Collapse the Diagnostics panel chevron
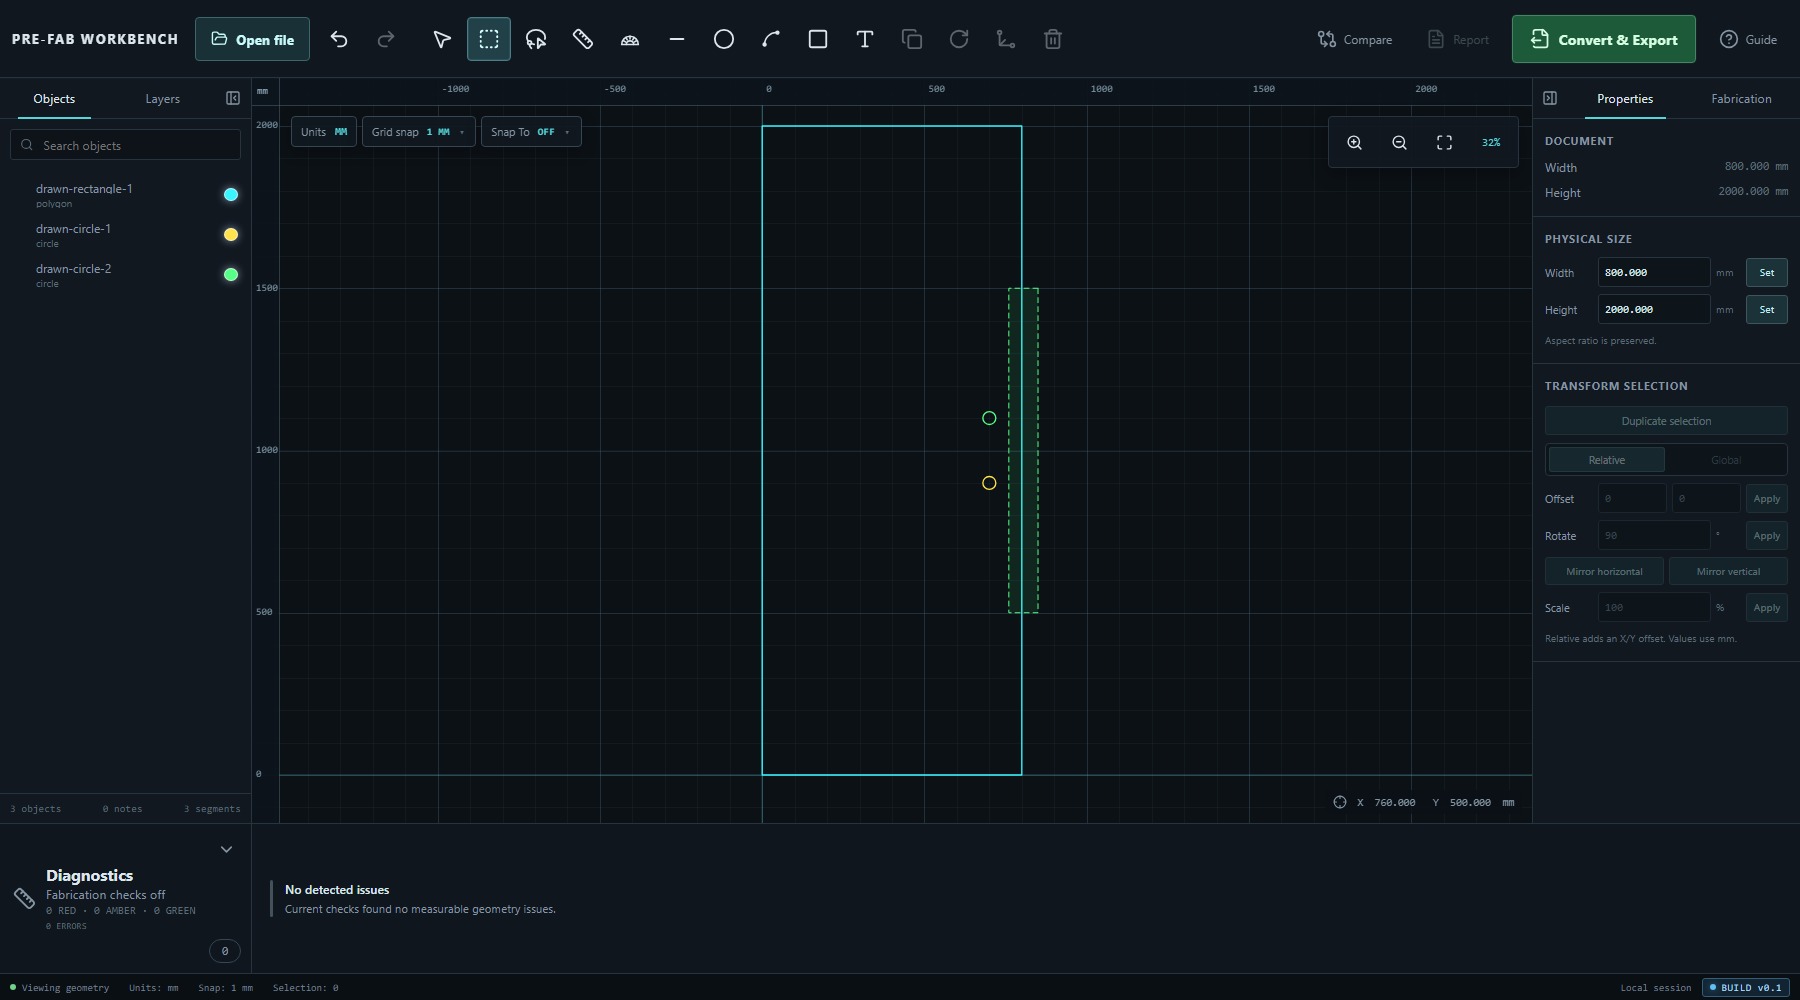1800x1000 pixels. (226, 849)
